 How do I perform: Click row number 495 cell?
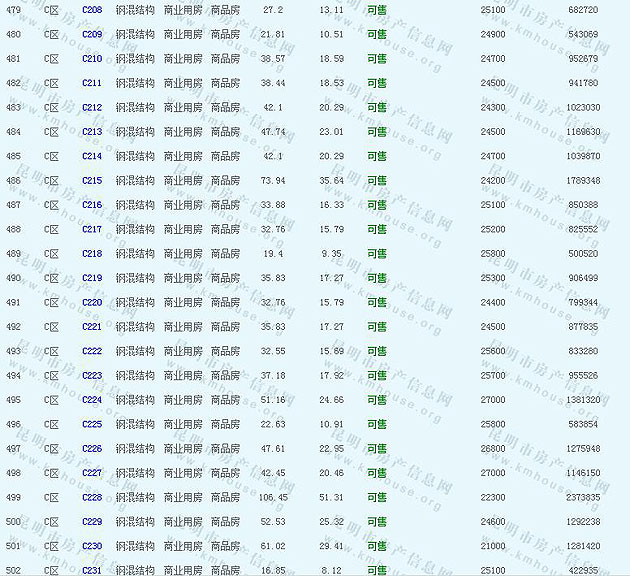coord(13,400)
